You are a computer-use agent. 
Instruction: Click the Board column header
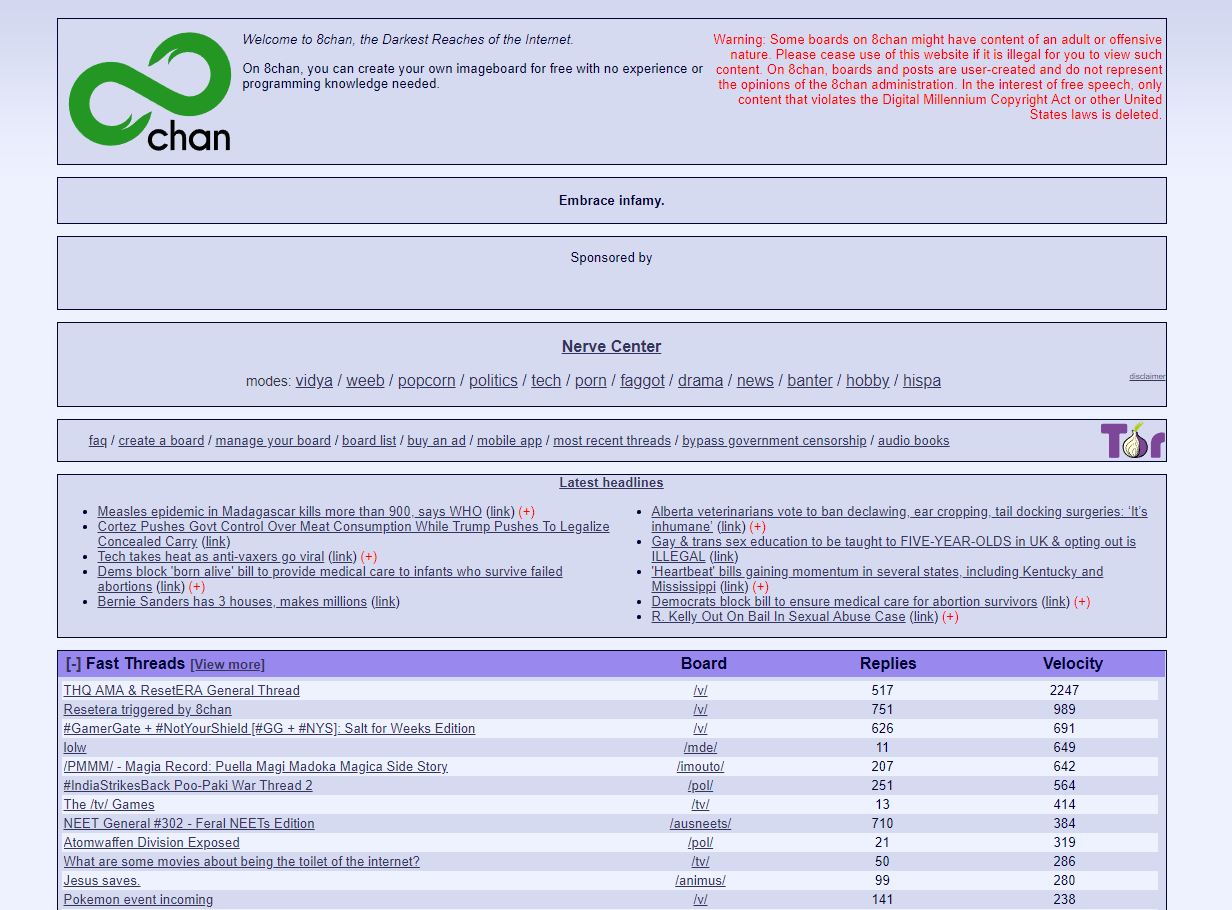(x=704, y=664)
